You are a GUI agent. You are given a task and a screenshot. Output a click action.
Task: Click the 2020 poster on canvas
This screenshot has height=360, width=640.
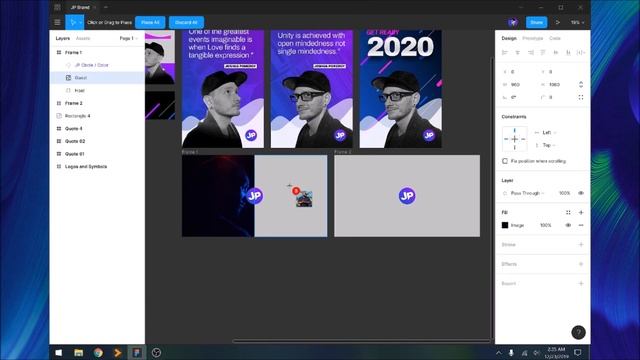[400, 89]
